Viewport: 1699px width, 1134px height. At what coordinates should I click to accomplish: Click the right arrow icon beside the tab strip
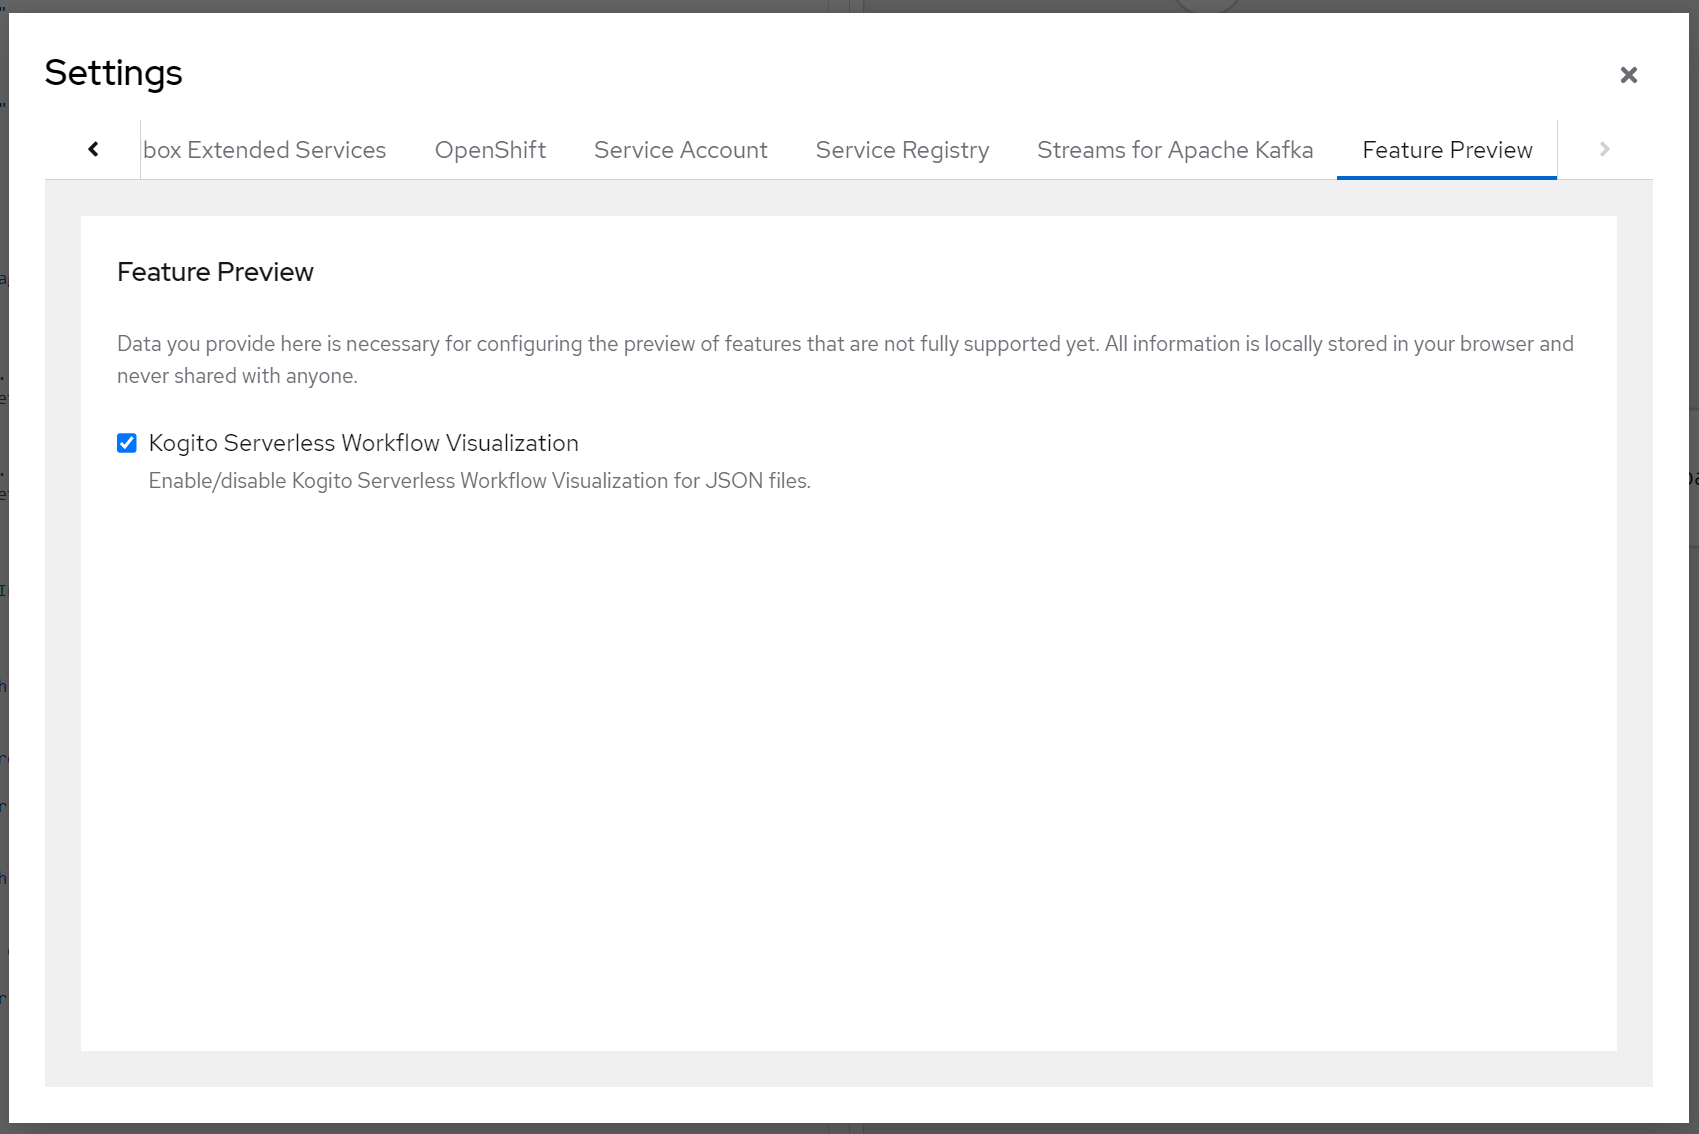coord(1603,149)
